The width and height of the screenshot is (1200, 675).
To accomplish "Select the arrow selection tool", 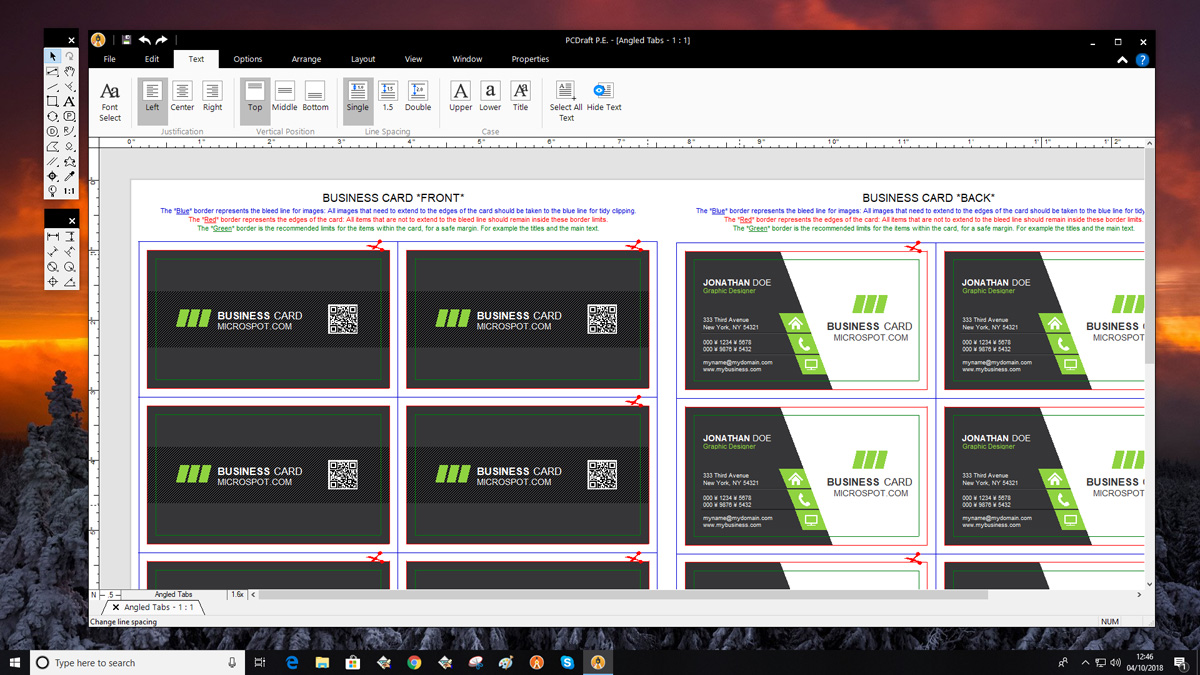I will [52, 56].
